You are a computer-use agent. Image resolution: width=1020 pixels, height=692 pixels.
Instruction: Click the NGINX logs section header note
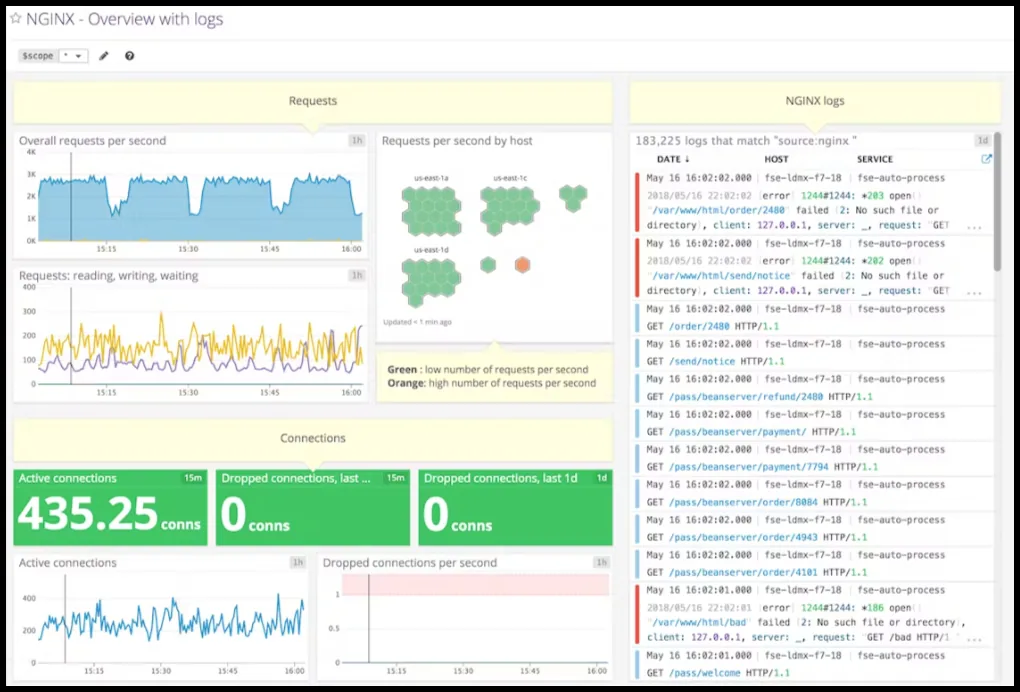point(815,101)
